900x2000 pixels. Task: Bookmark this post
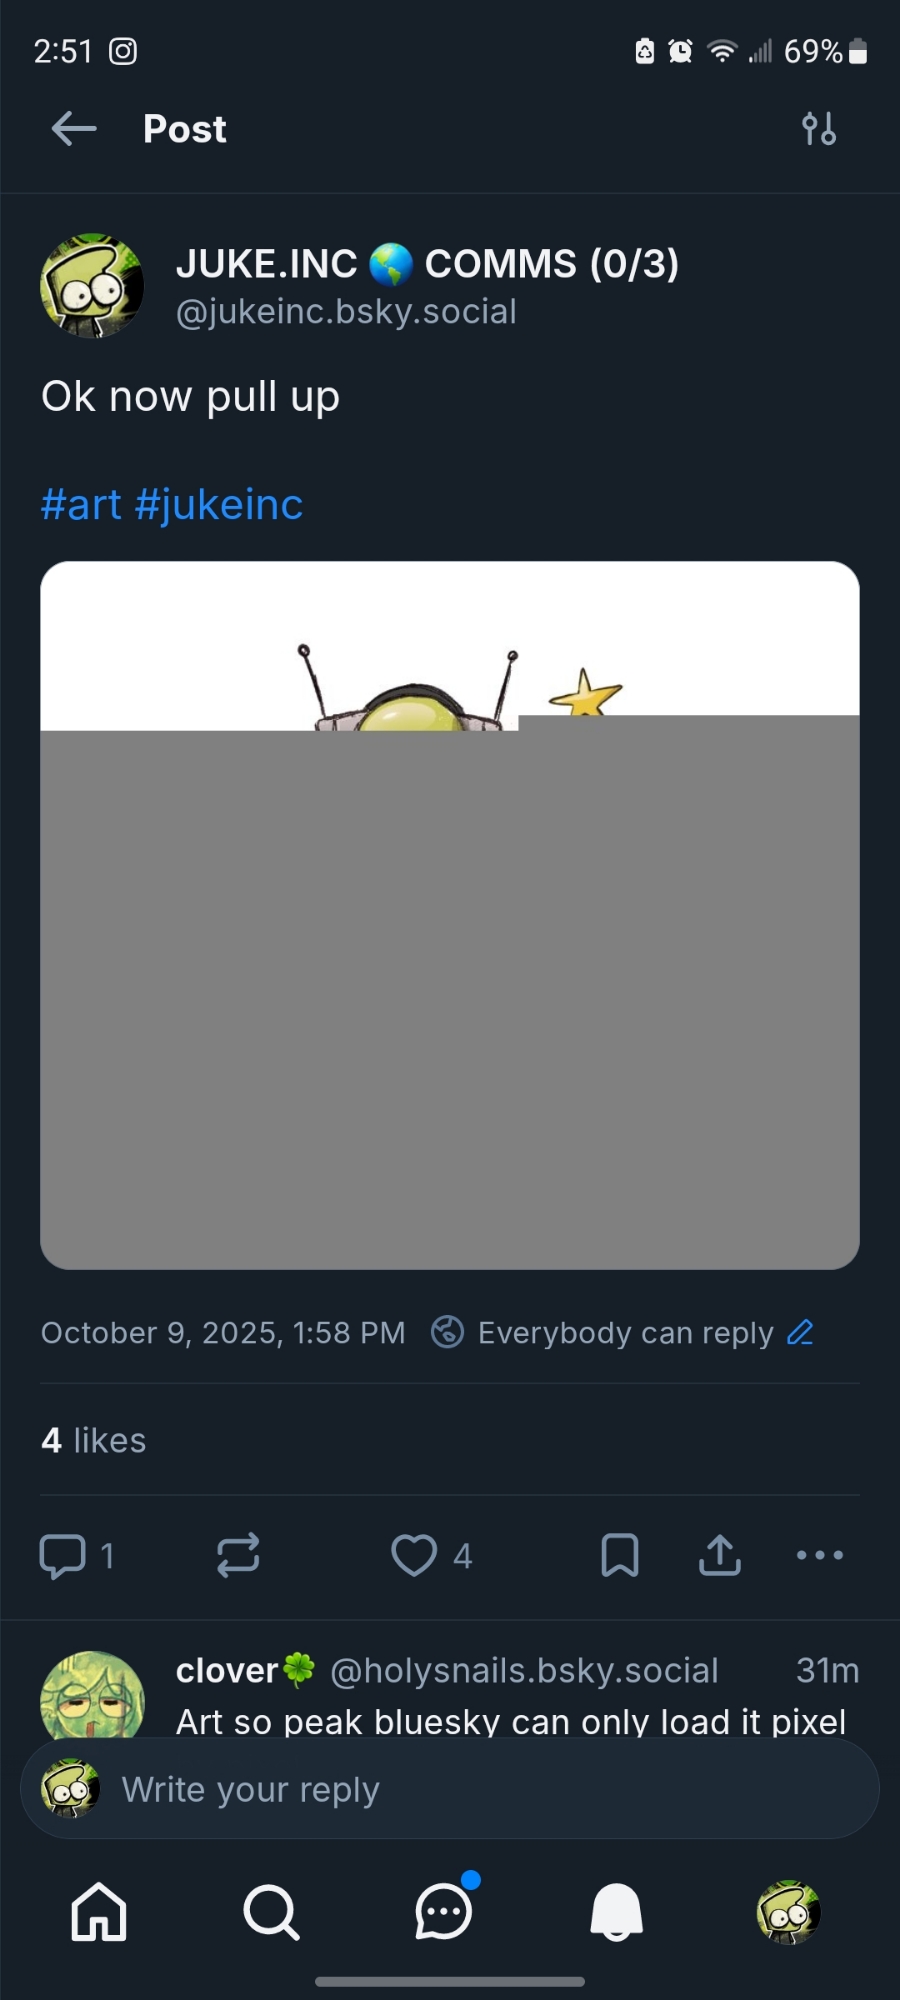pos(620,1555)
